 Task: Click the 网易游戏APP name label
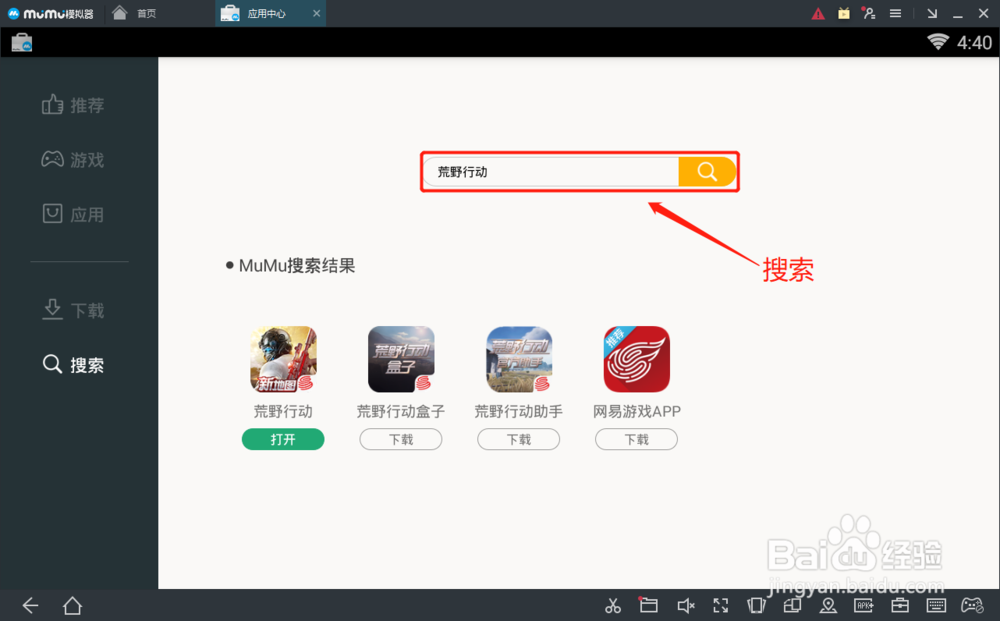point(636,411)
